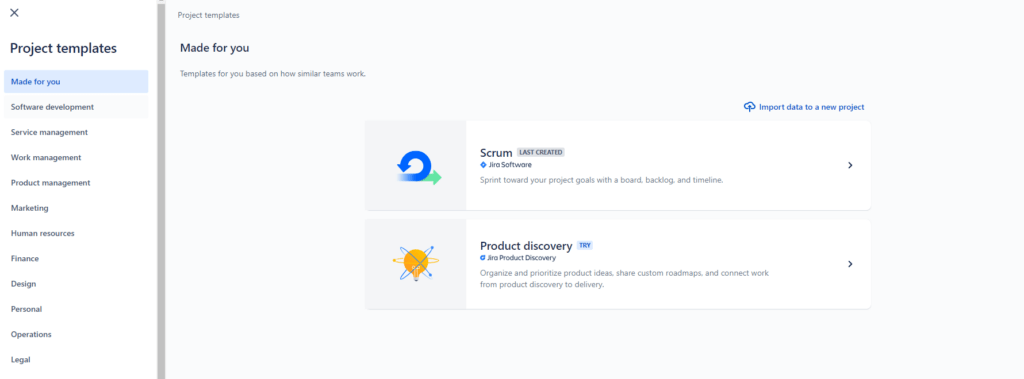Open Marketing templates category
The width and height of the screenshot is (1024, 379).
coord(76,208)
